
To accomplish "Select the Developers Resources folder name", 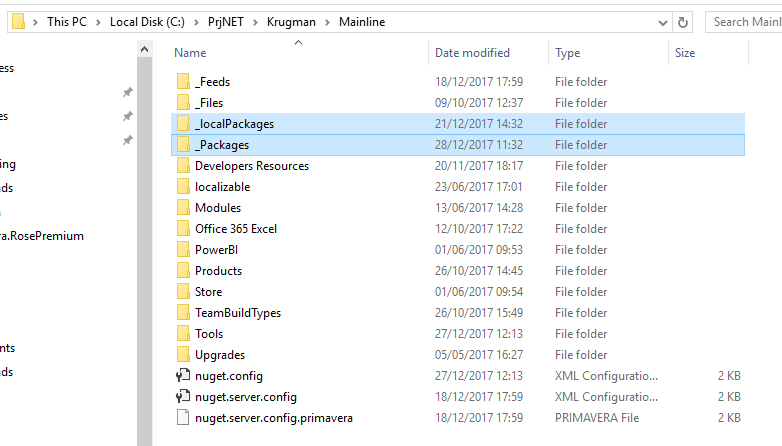I will pos(252,166).
